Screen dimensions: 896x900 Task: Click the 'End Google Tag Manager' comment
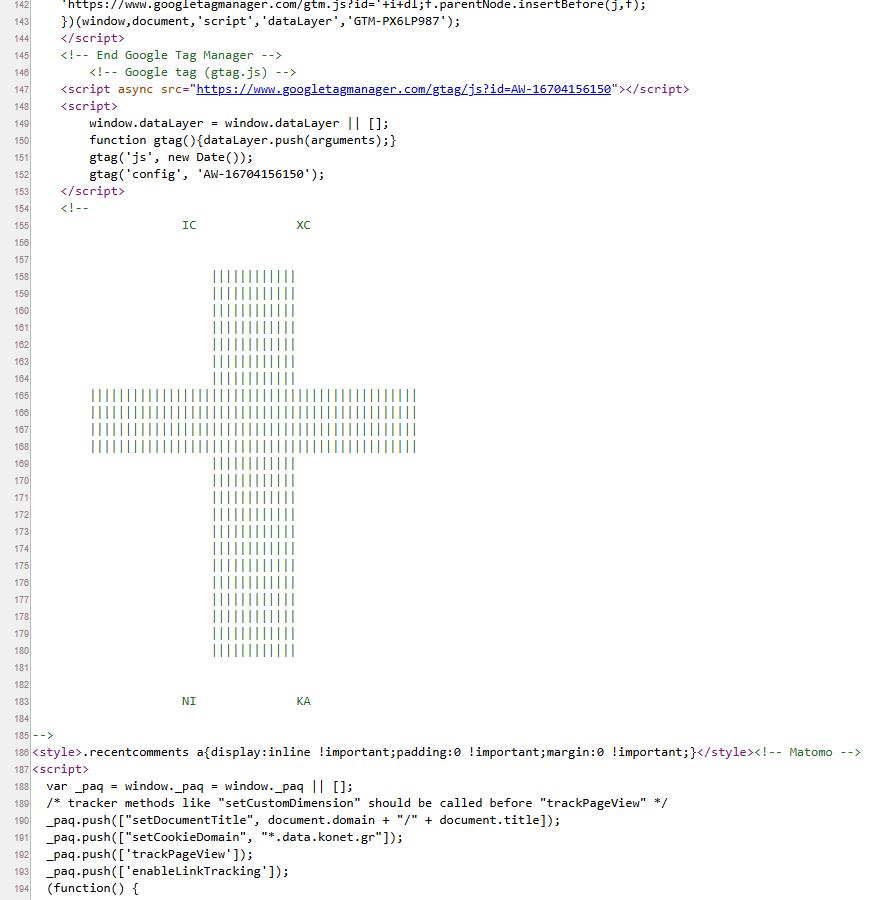(171, 55)
